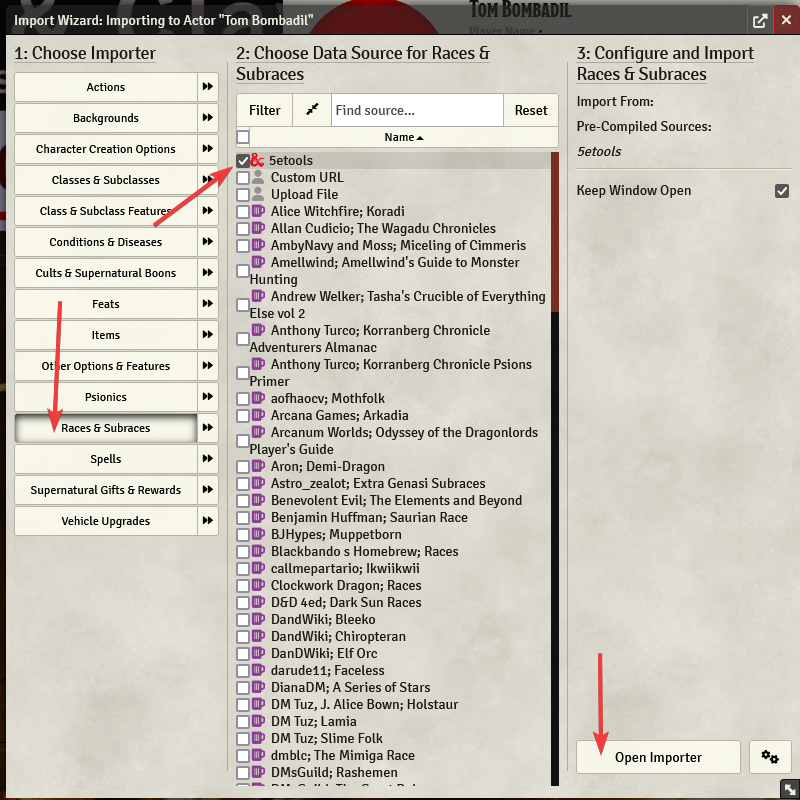Screen dimensions: 800x800
Task: Sort sources by Name column header
Action: (403, 137)
